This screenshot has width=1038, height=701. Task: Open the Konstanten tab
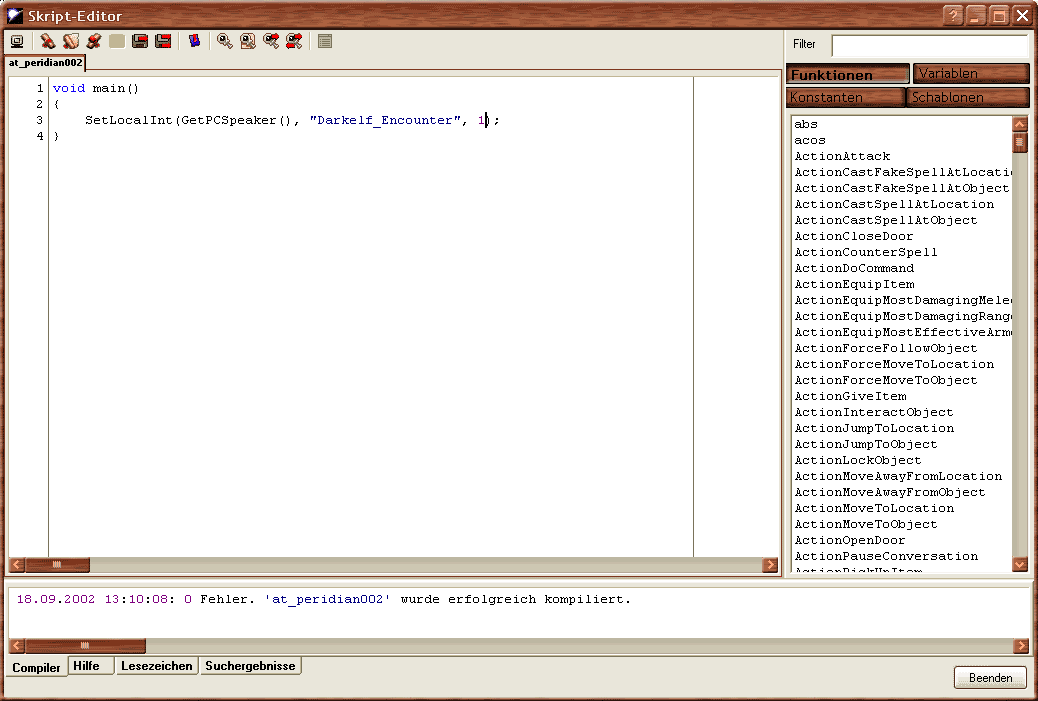pyautogui.click(x=846, y=98)
